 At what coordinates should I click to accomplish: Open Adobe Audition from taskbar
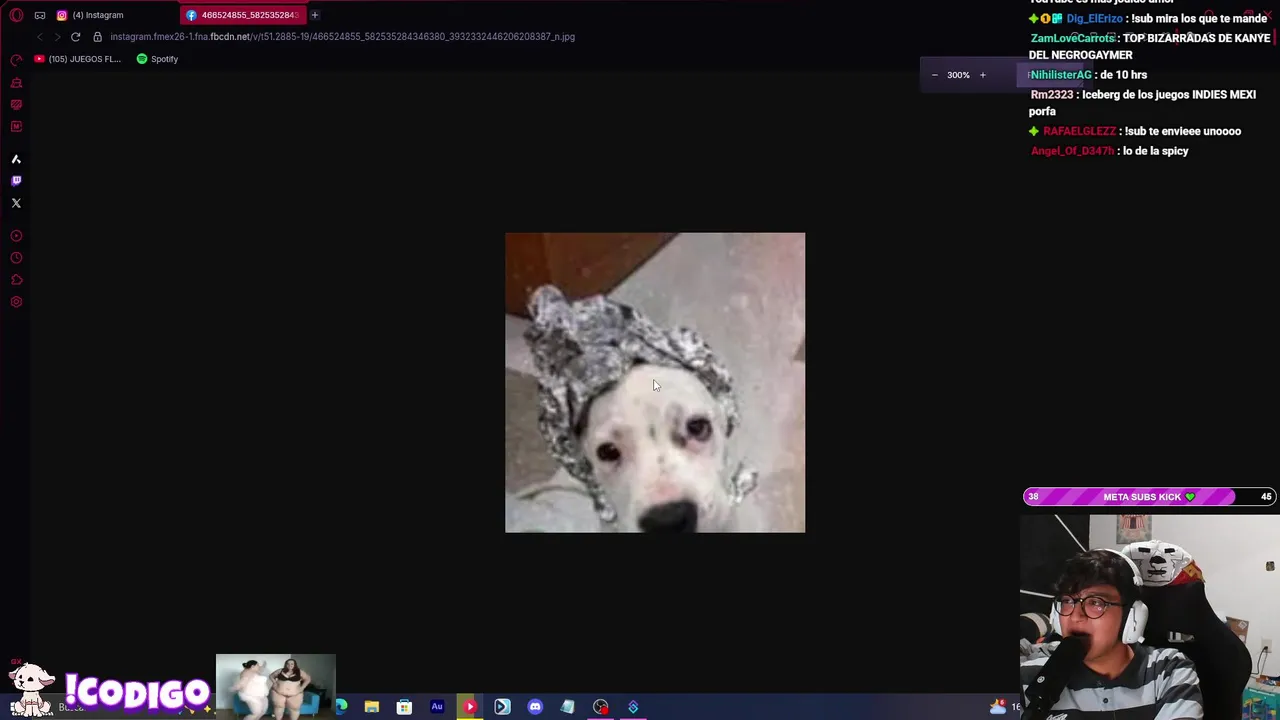point(437,707)
